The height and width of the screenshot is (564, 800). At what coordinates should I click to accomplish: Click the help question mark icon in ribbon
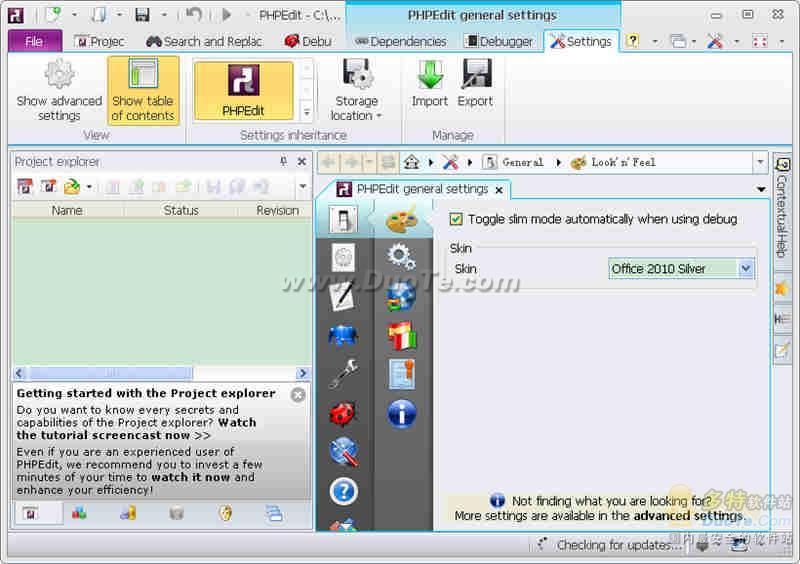[632, 41]
